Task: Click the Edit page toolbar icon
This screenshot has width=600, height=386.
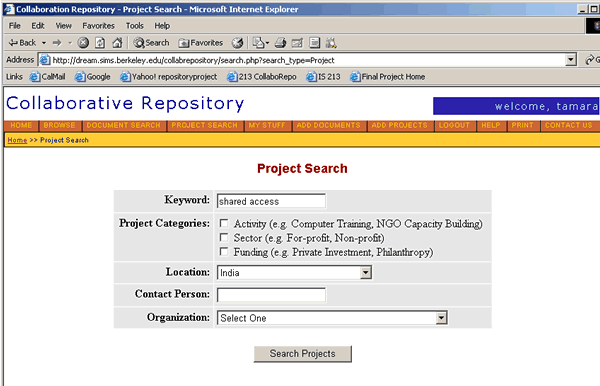Action: (297, 43)
